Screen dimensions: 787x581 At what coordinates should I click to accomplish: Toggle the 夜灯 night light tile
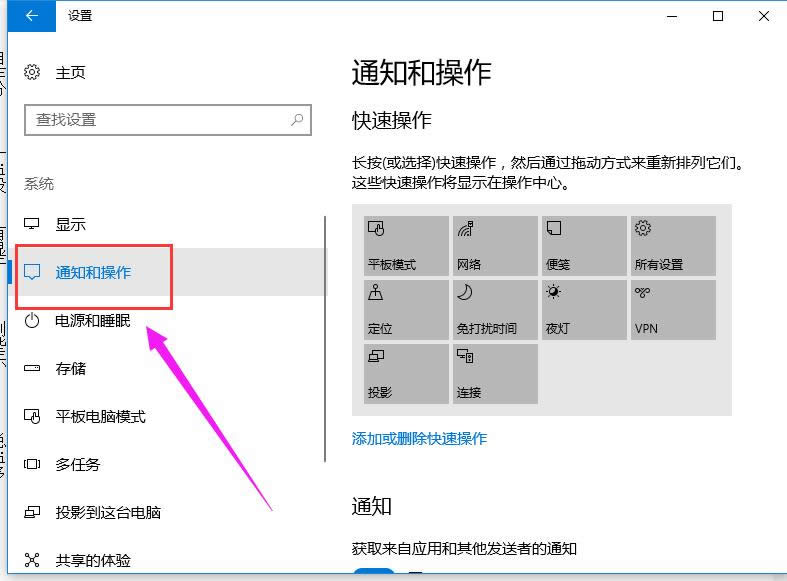click(x=583, y=309)
